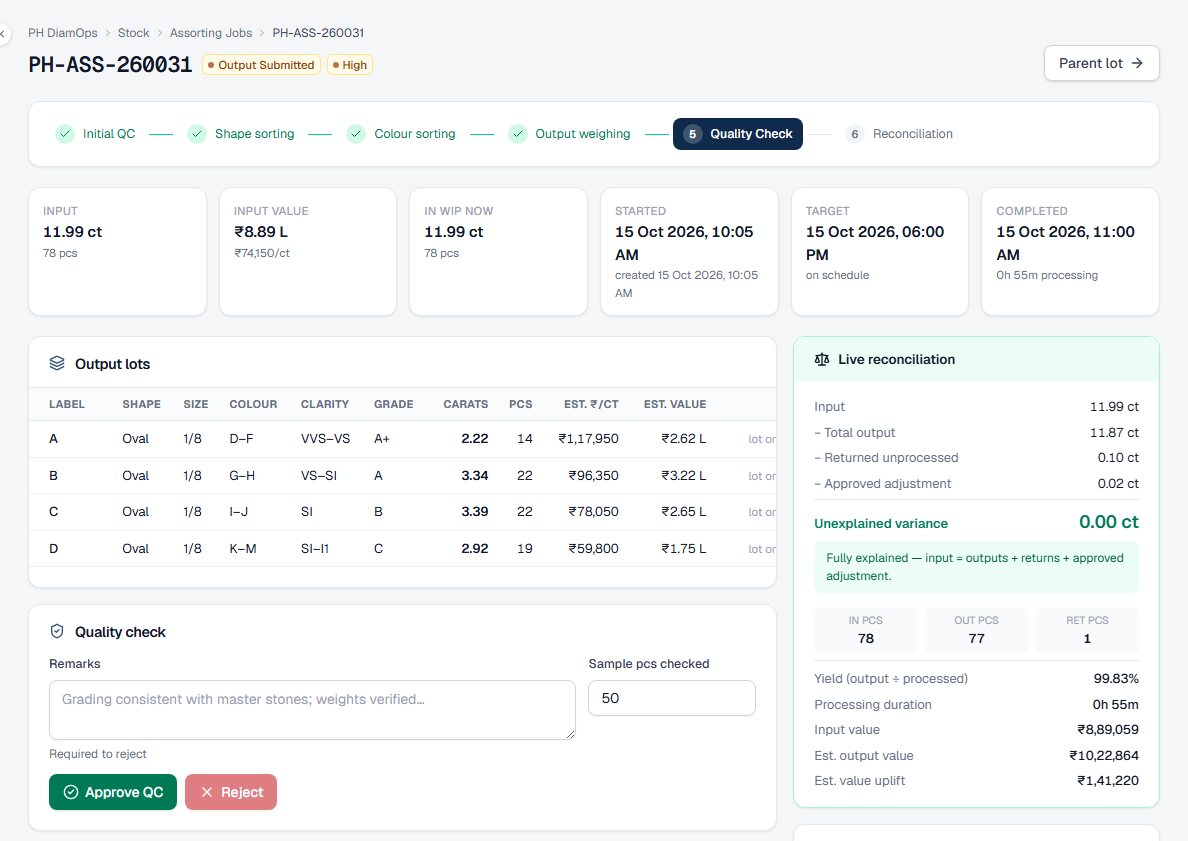Click the INPUT VALUE ₹8.89 L card

[308, 252]
